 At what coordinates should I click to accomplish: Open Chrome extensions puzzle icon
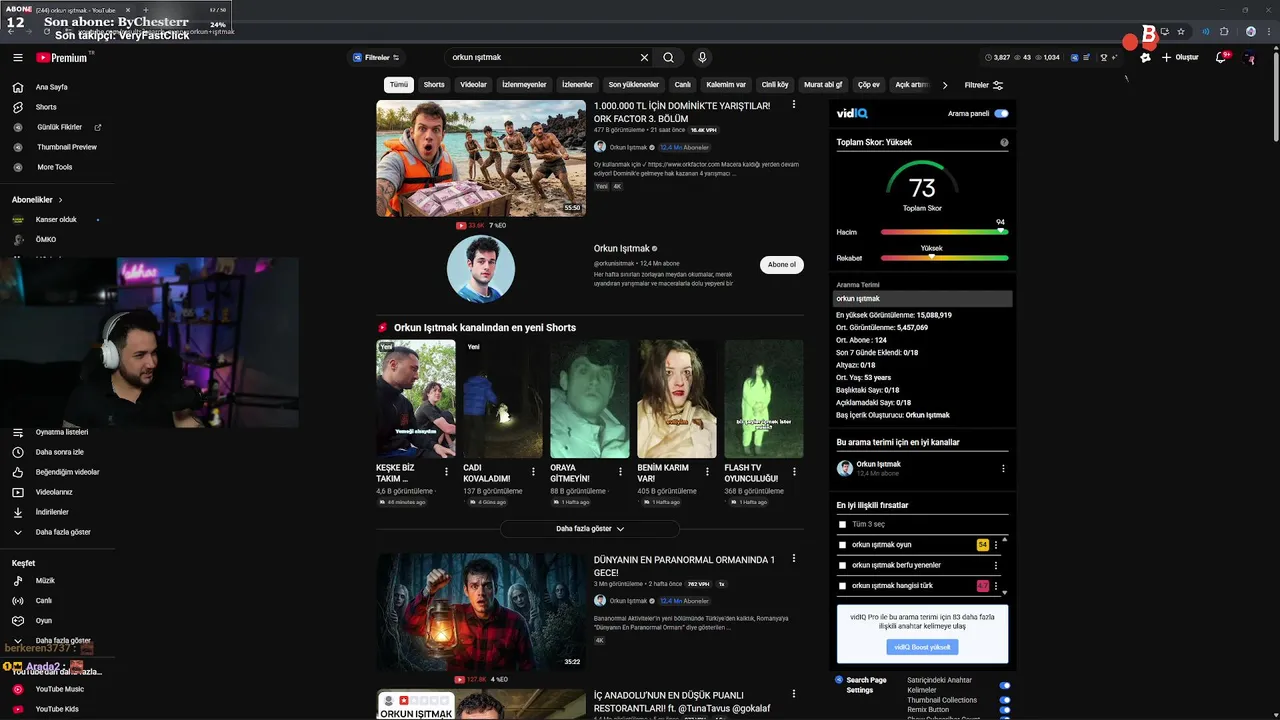pyautogui.click(x=1224, y=32)
